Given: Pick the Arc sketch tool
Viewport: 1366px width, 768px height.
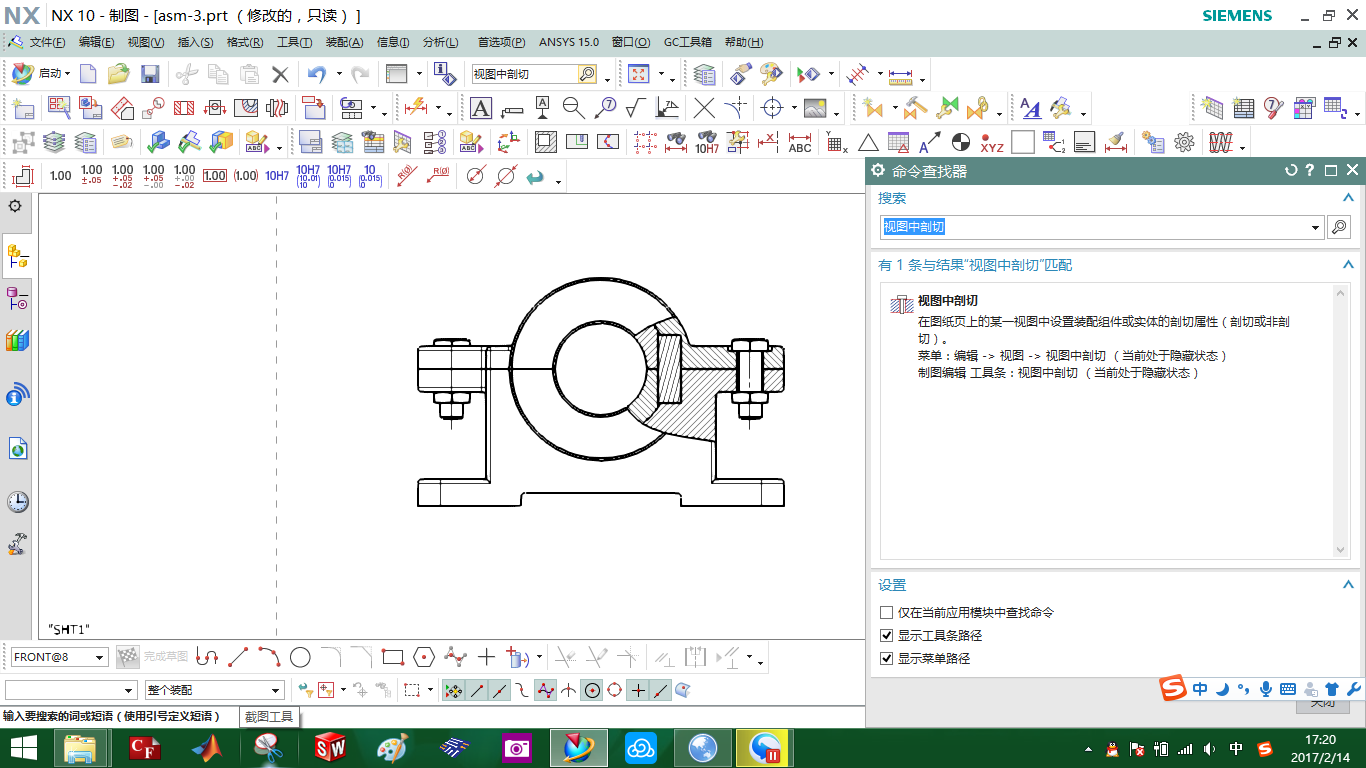Looking at the screenshot, I should coord(269,657).
